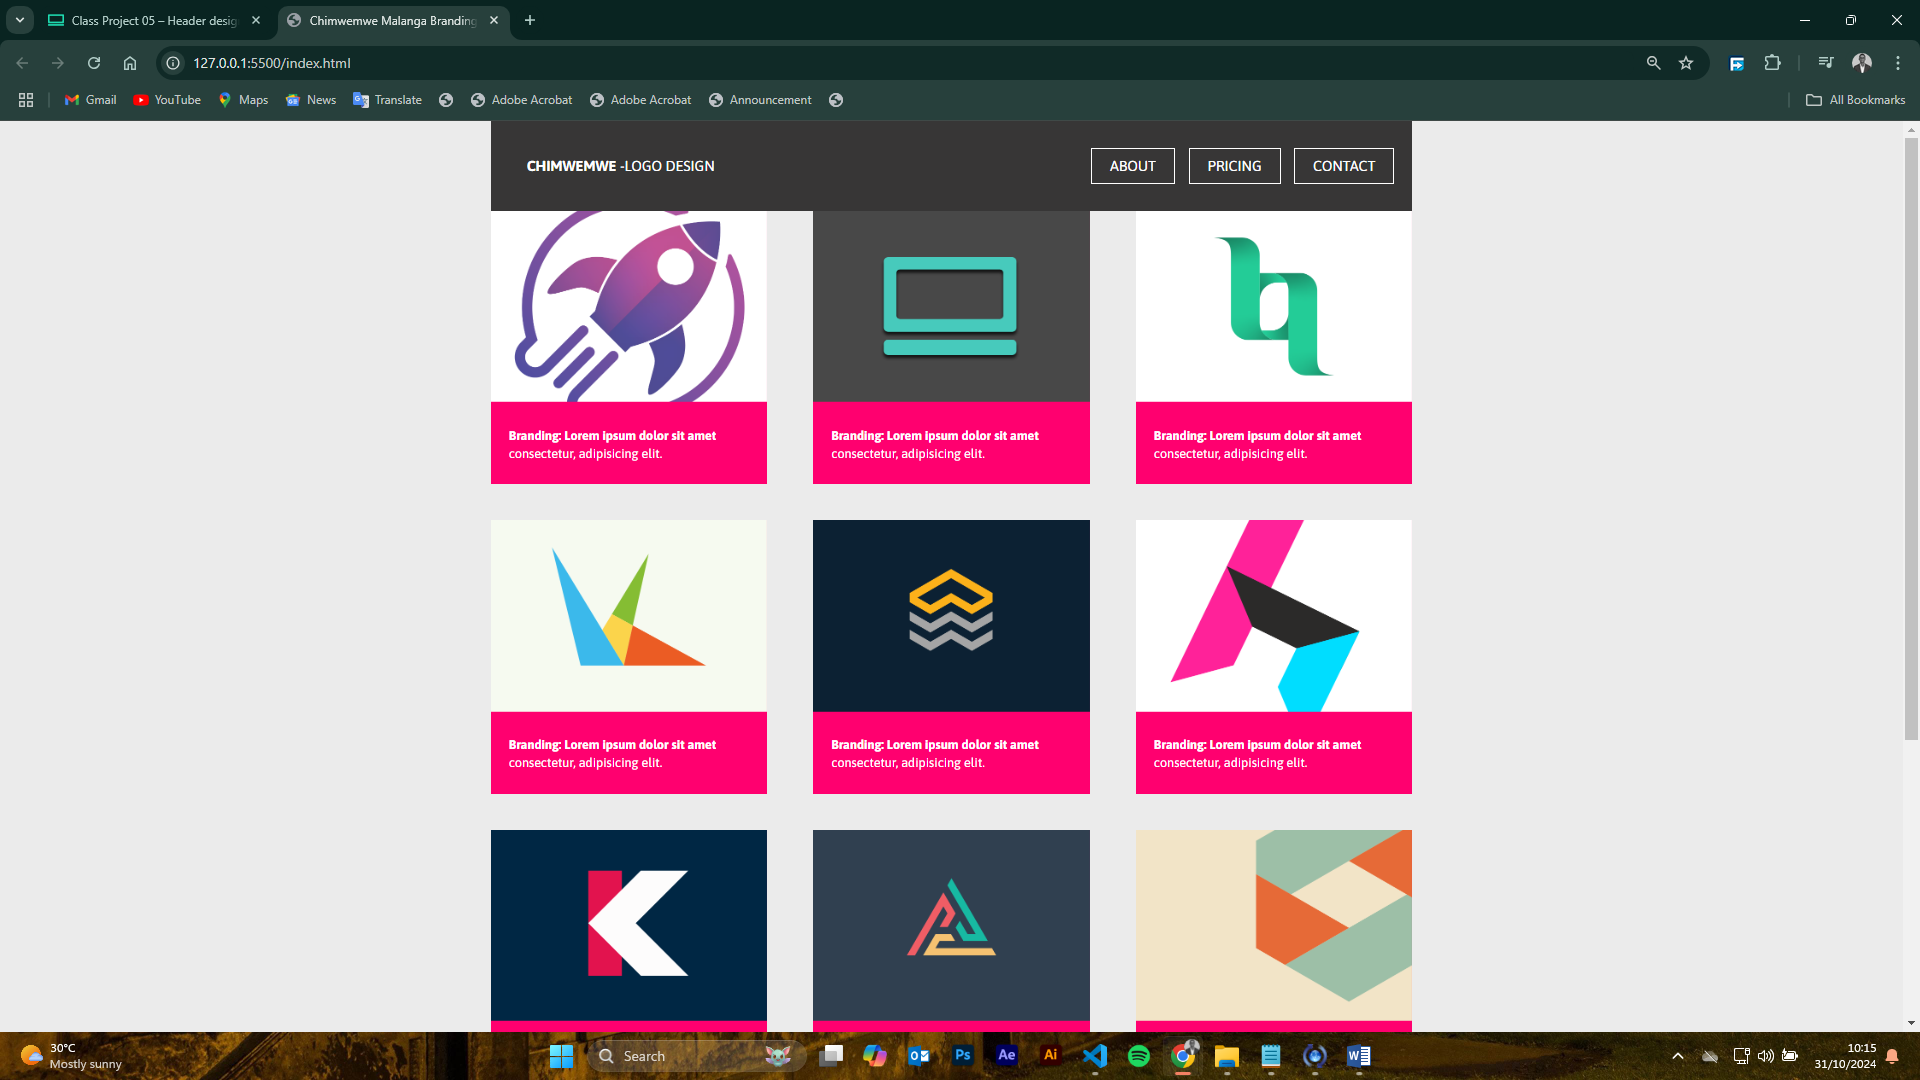Bookmark this page with the star
The width and height of the screenshot is (1920, 1080).
pyautogui.click(x=1686, y=63)
